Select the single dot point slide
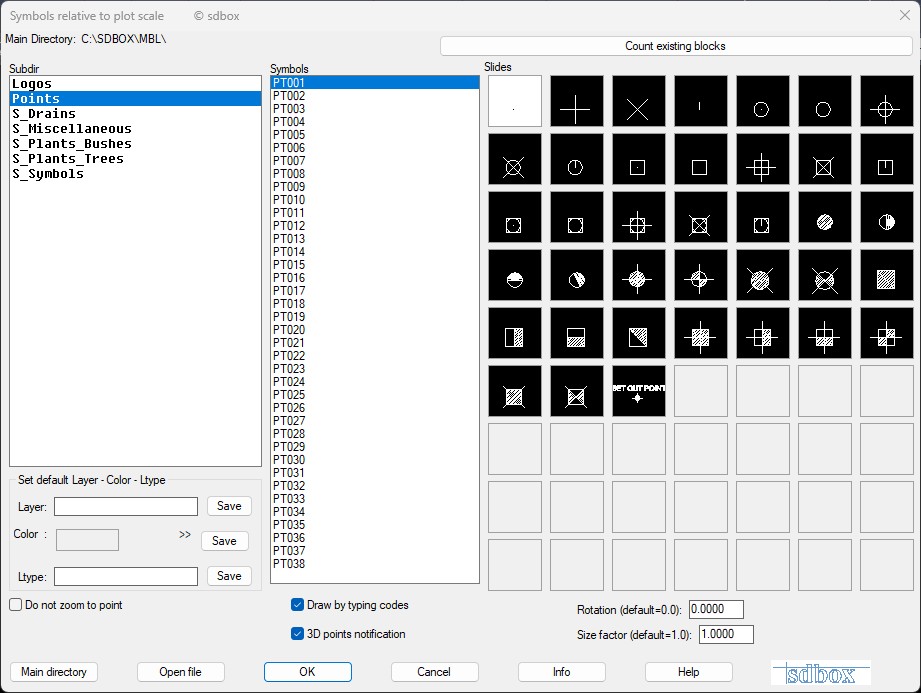This screenshot has height=693, width=921. point(515,101)
